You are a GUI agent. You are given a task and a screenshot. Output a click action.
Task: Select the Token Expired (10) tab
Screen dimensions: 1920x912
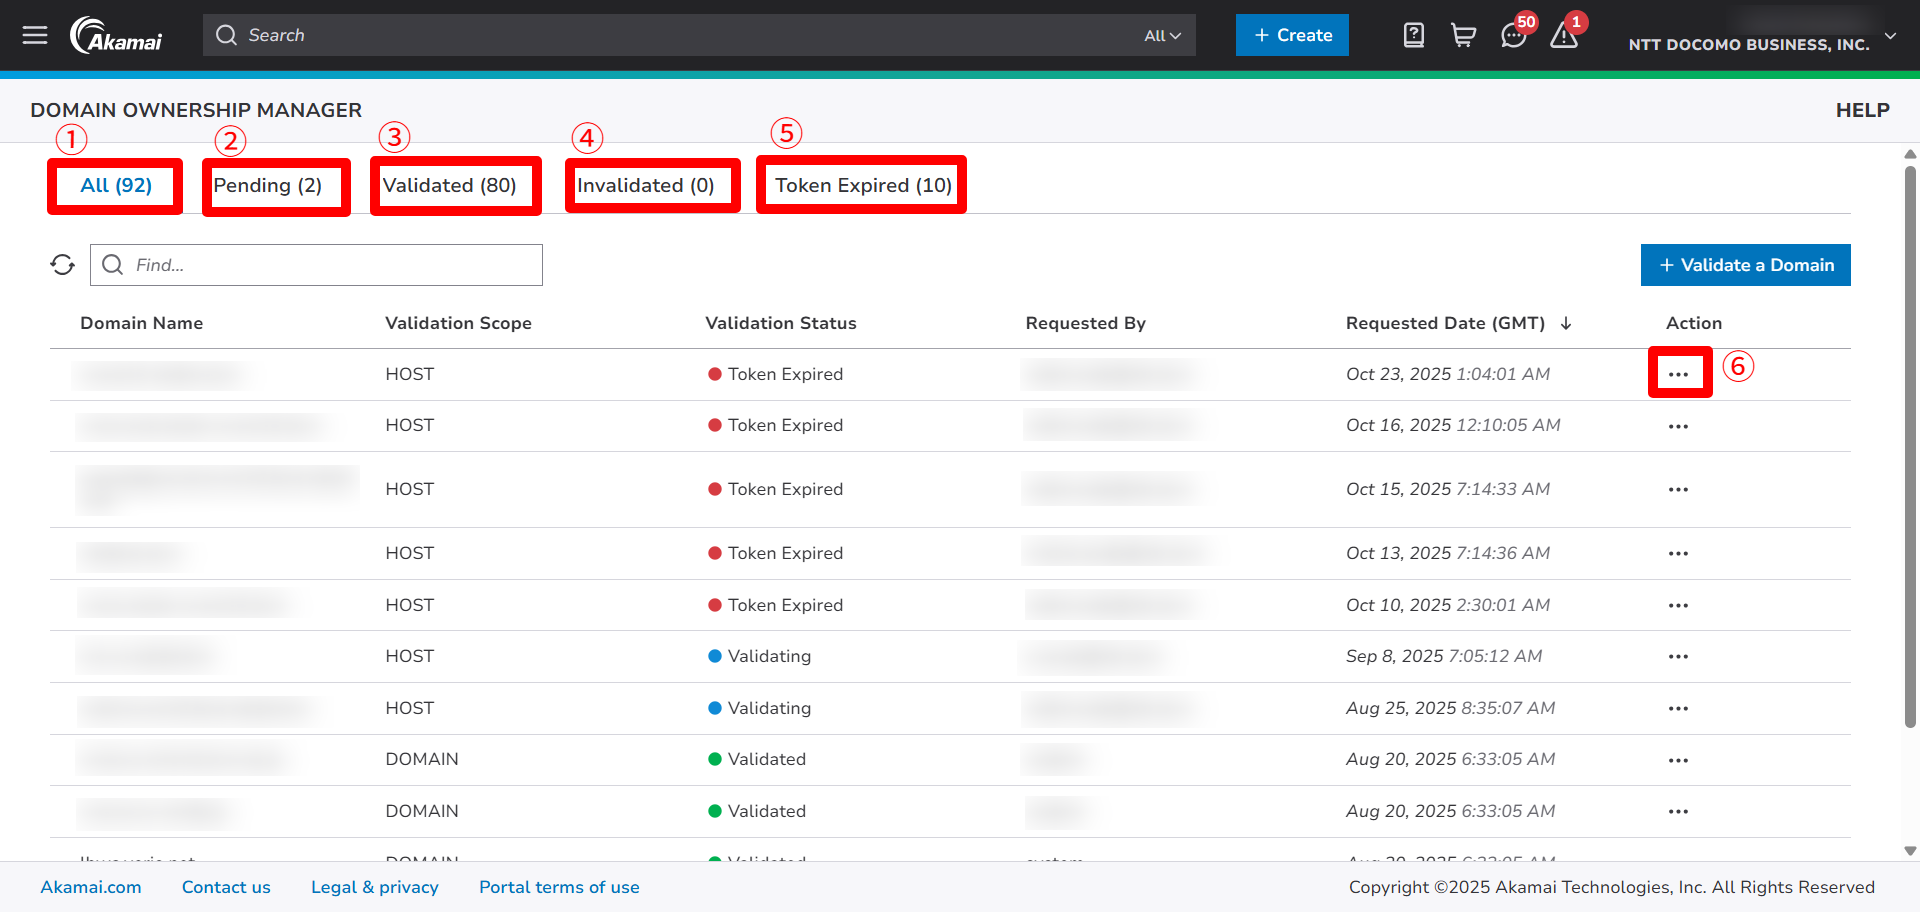click(863, 186)
